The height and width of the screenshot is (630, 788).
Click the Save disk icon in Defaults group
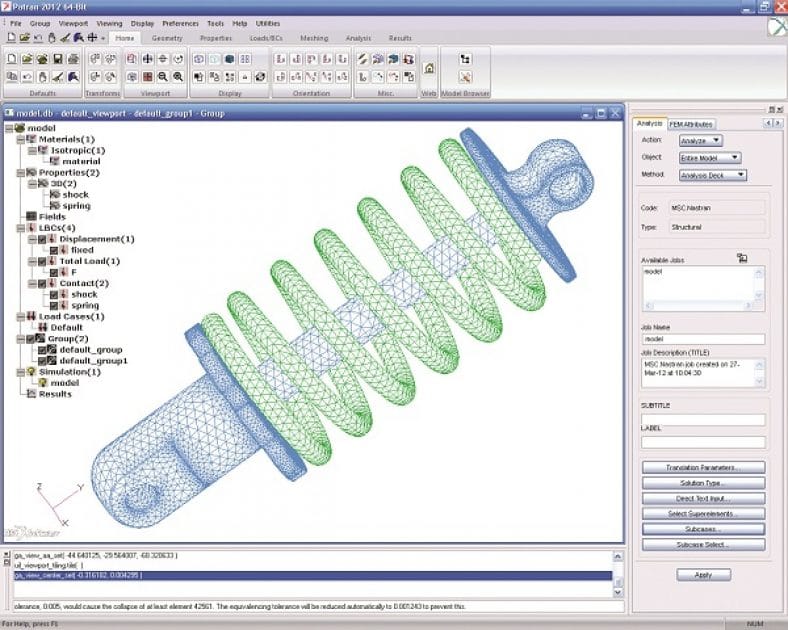click(x=58, y=59)
